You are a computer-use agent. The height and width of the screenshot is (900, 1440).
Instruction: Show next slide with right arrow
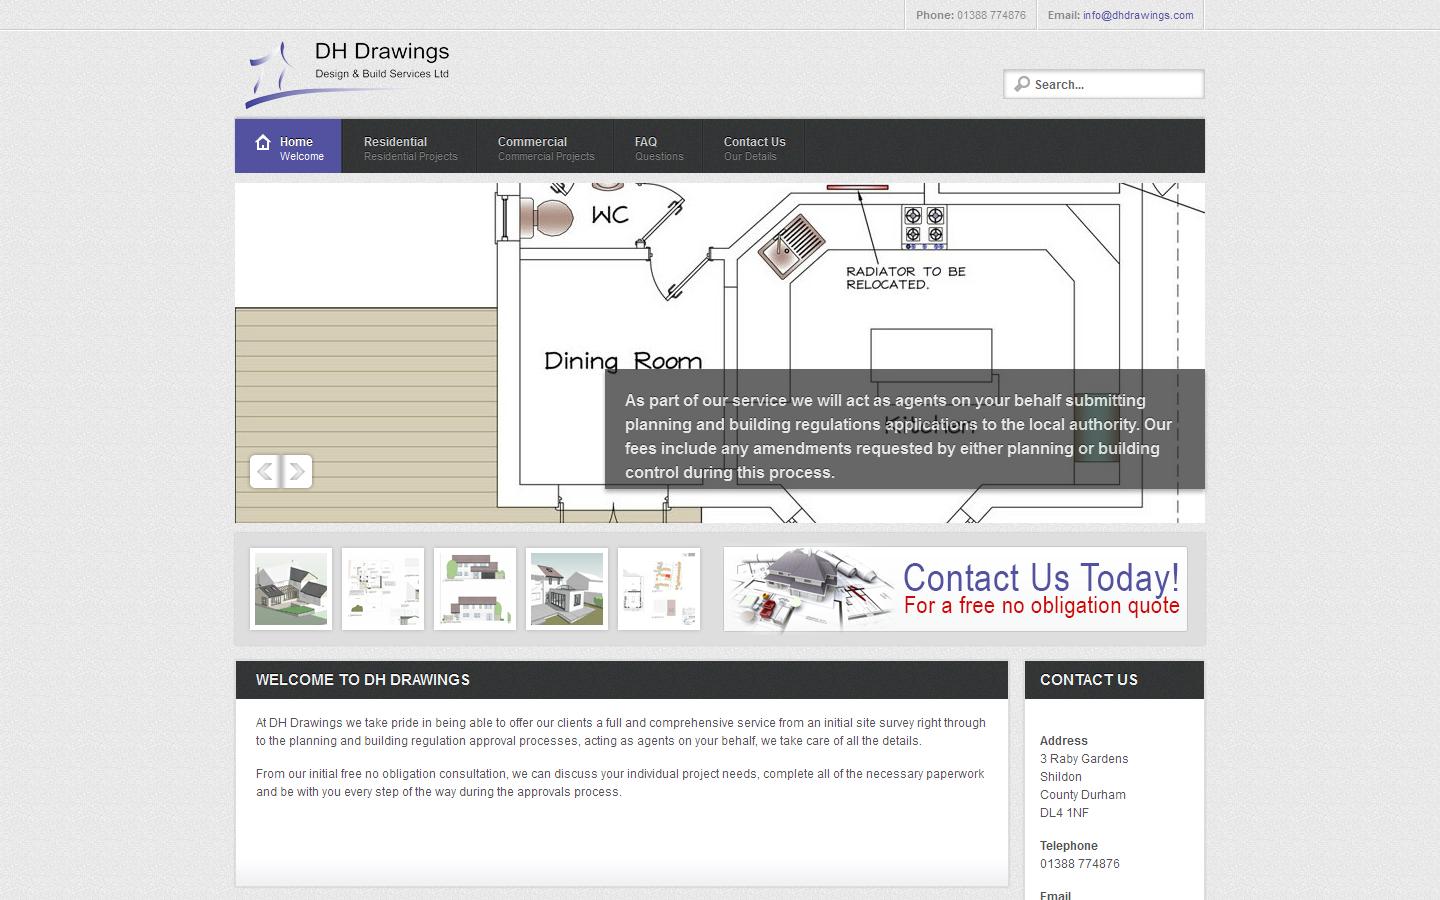(x=297, y=471)
